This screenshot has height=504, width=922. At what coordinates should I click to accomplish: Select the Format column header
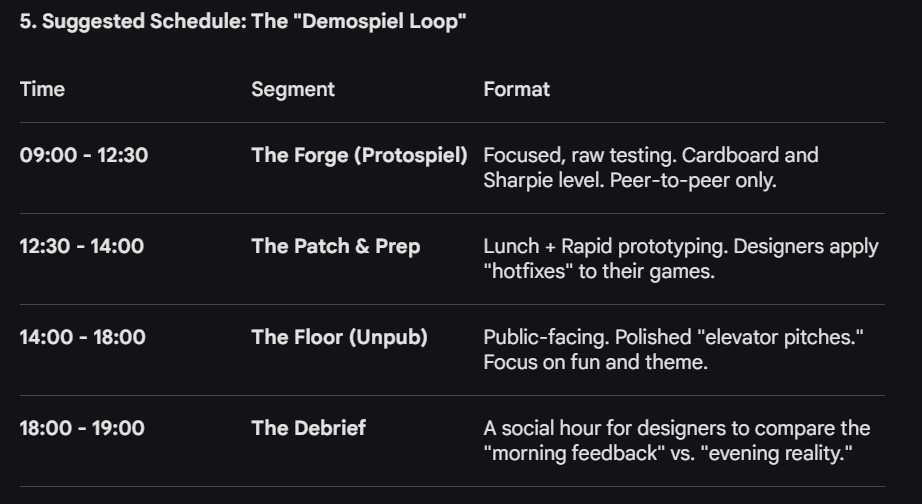[516, 89]
